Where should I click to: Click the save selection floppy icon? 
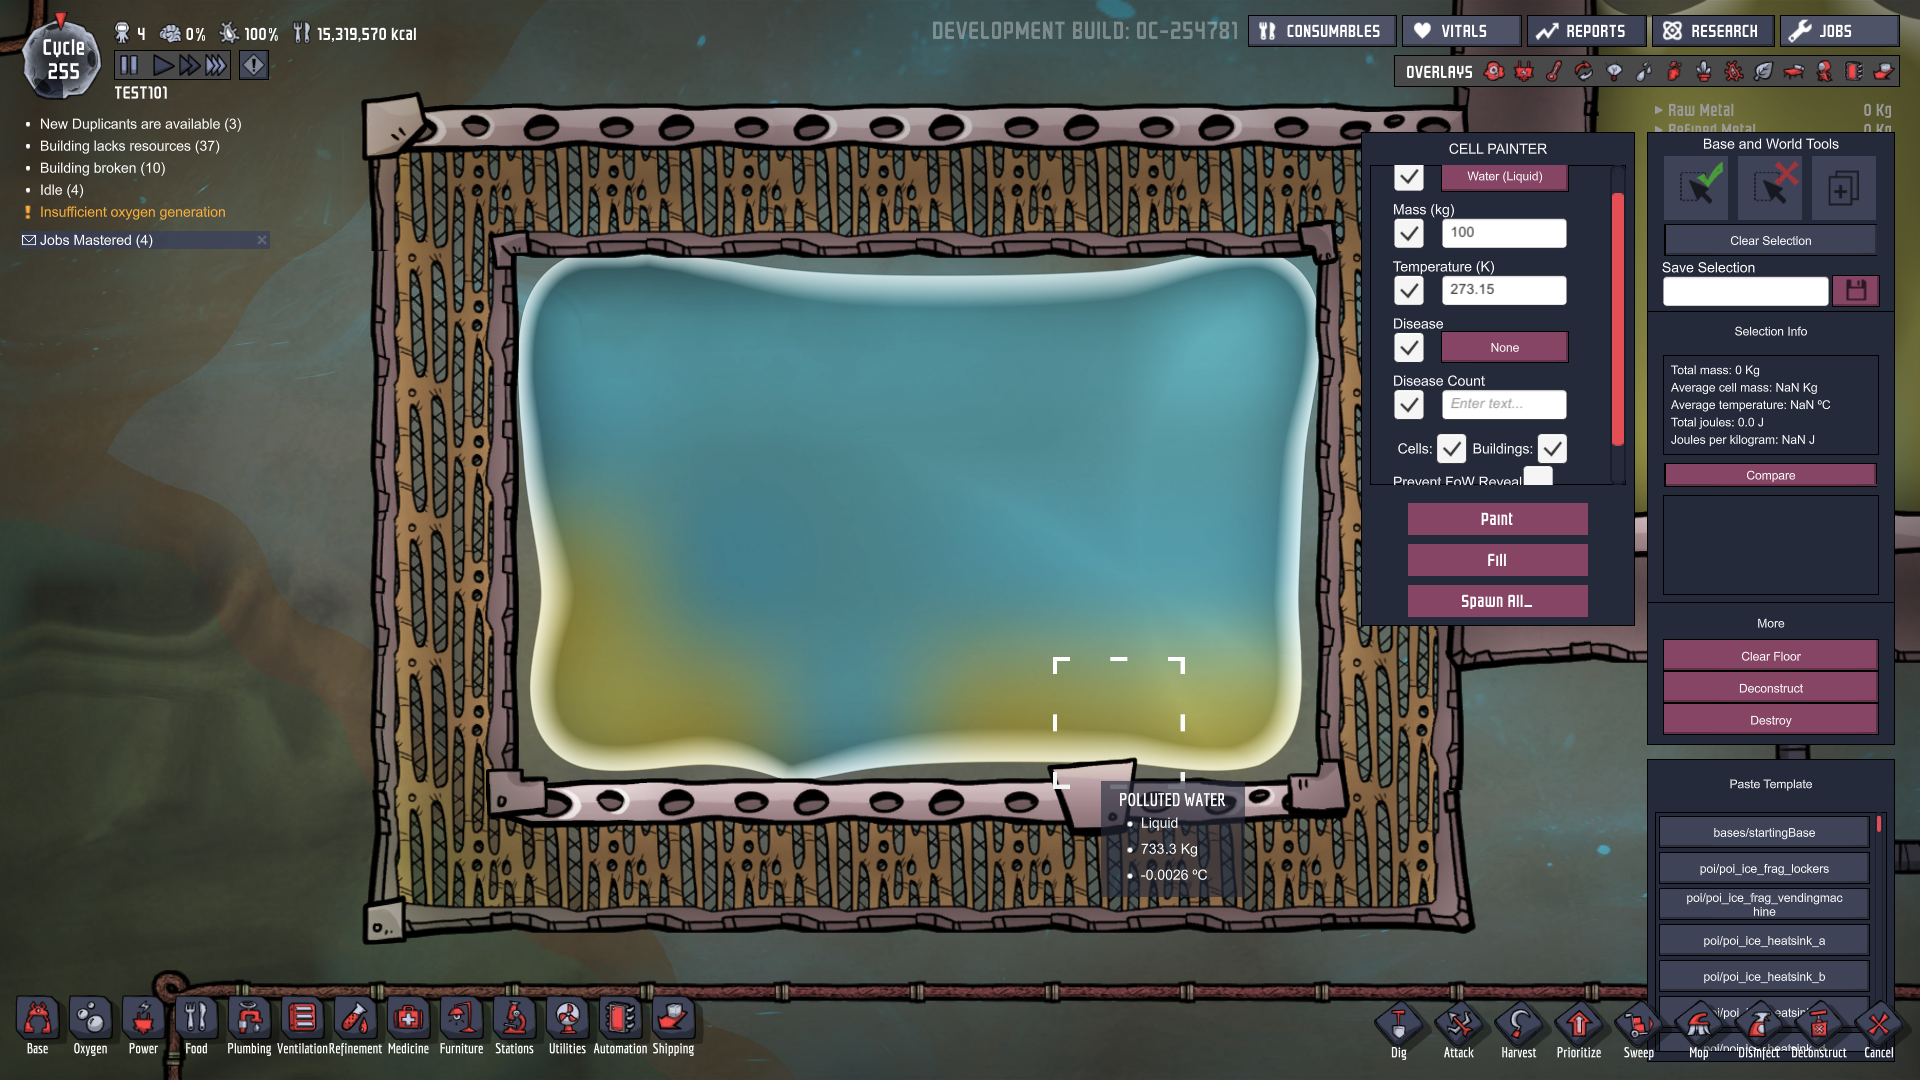[x=1856, y=291]
